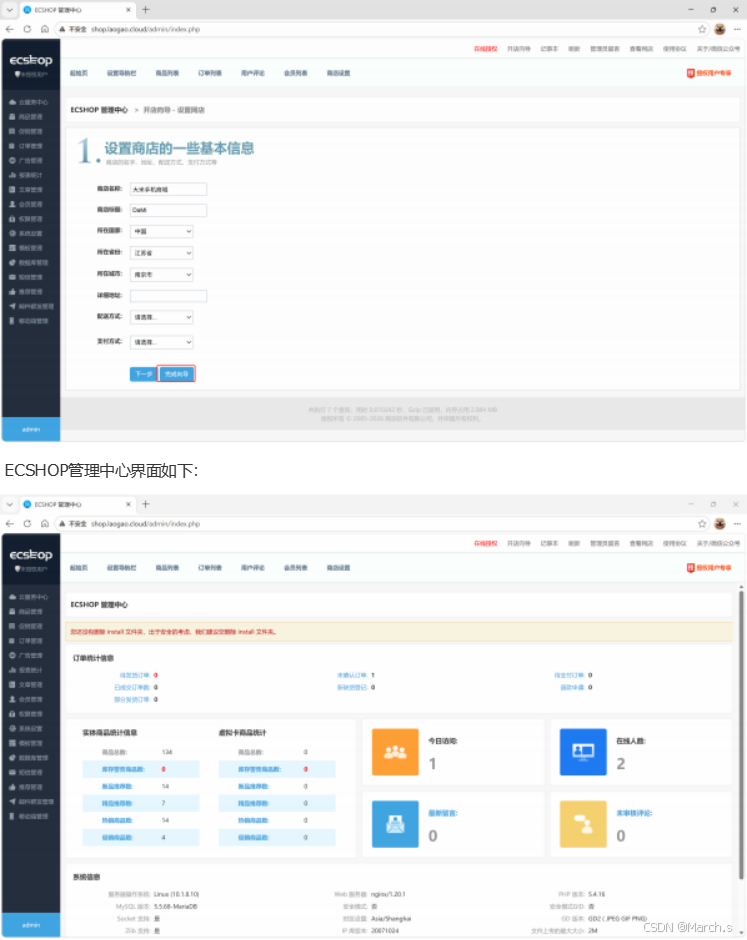
Task: Open report statistics chart icon in wizard page sidebar
Action: click(x=12, y=175)
